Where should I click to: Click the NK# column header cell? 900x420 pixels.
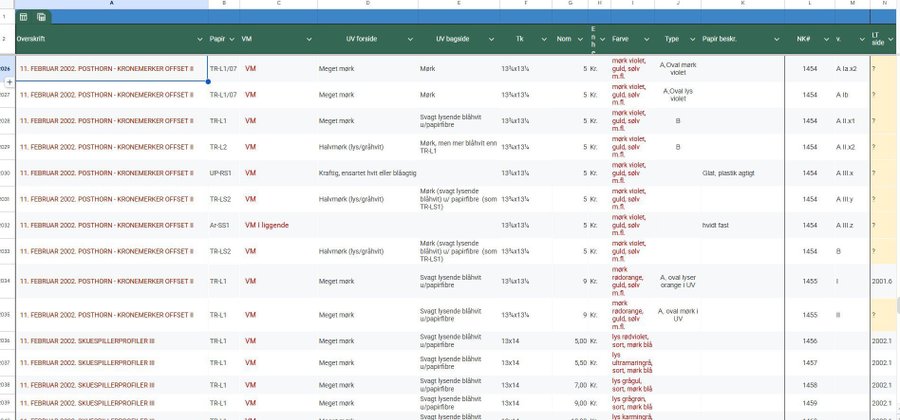coord(803,38)
